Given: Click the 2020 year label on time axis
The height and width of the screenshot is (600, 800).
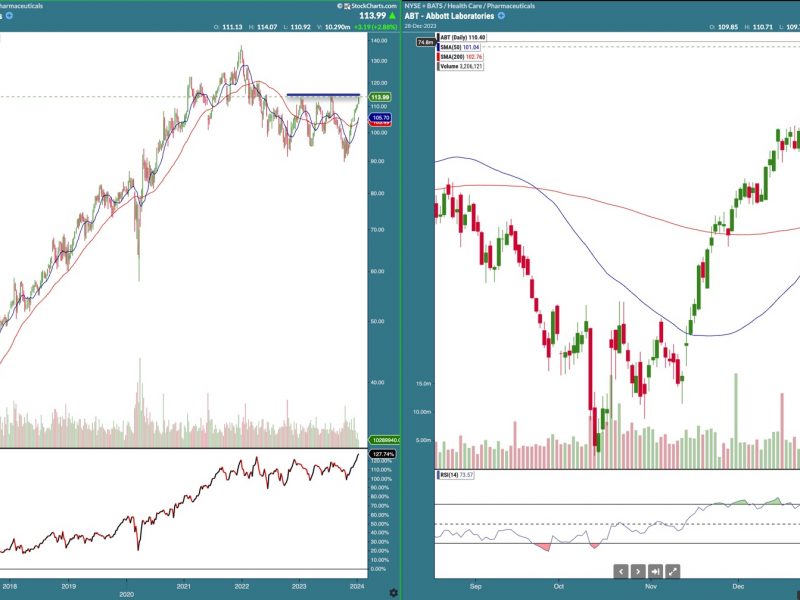Looking at the screenshot, I should (x=127, y=594).
